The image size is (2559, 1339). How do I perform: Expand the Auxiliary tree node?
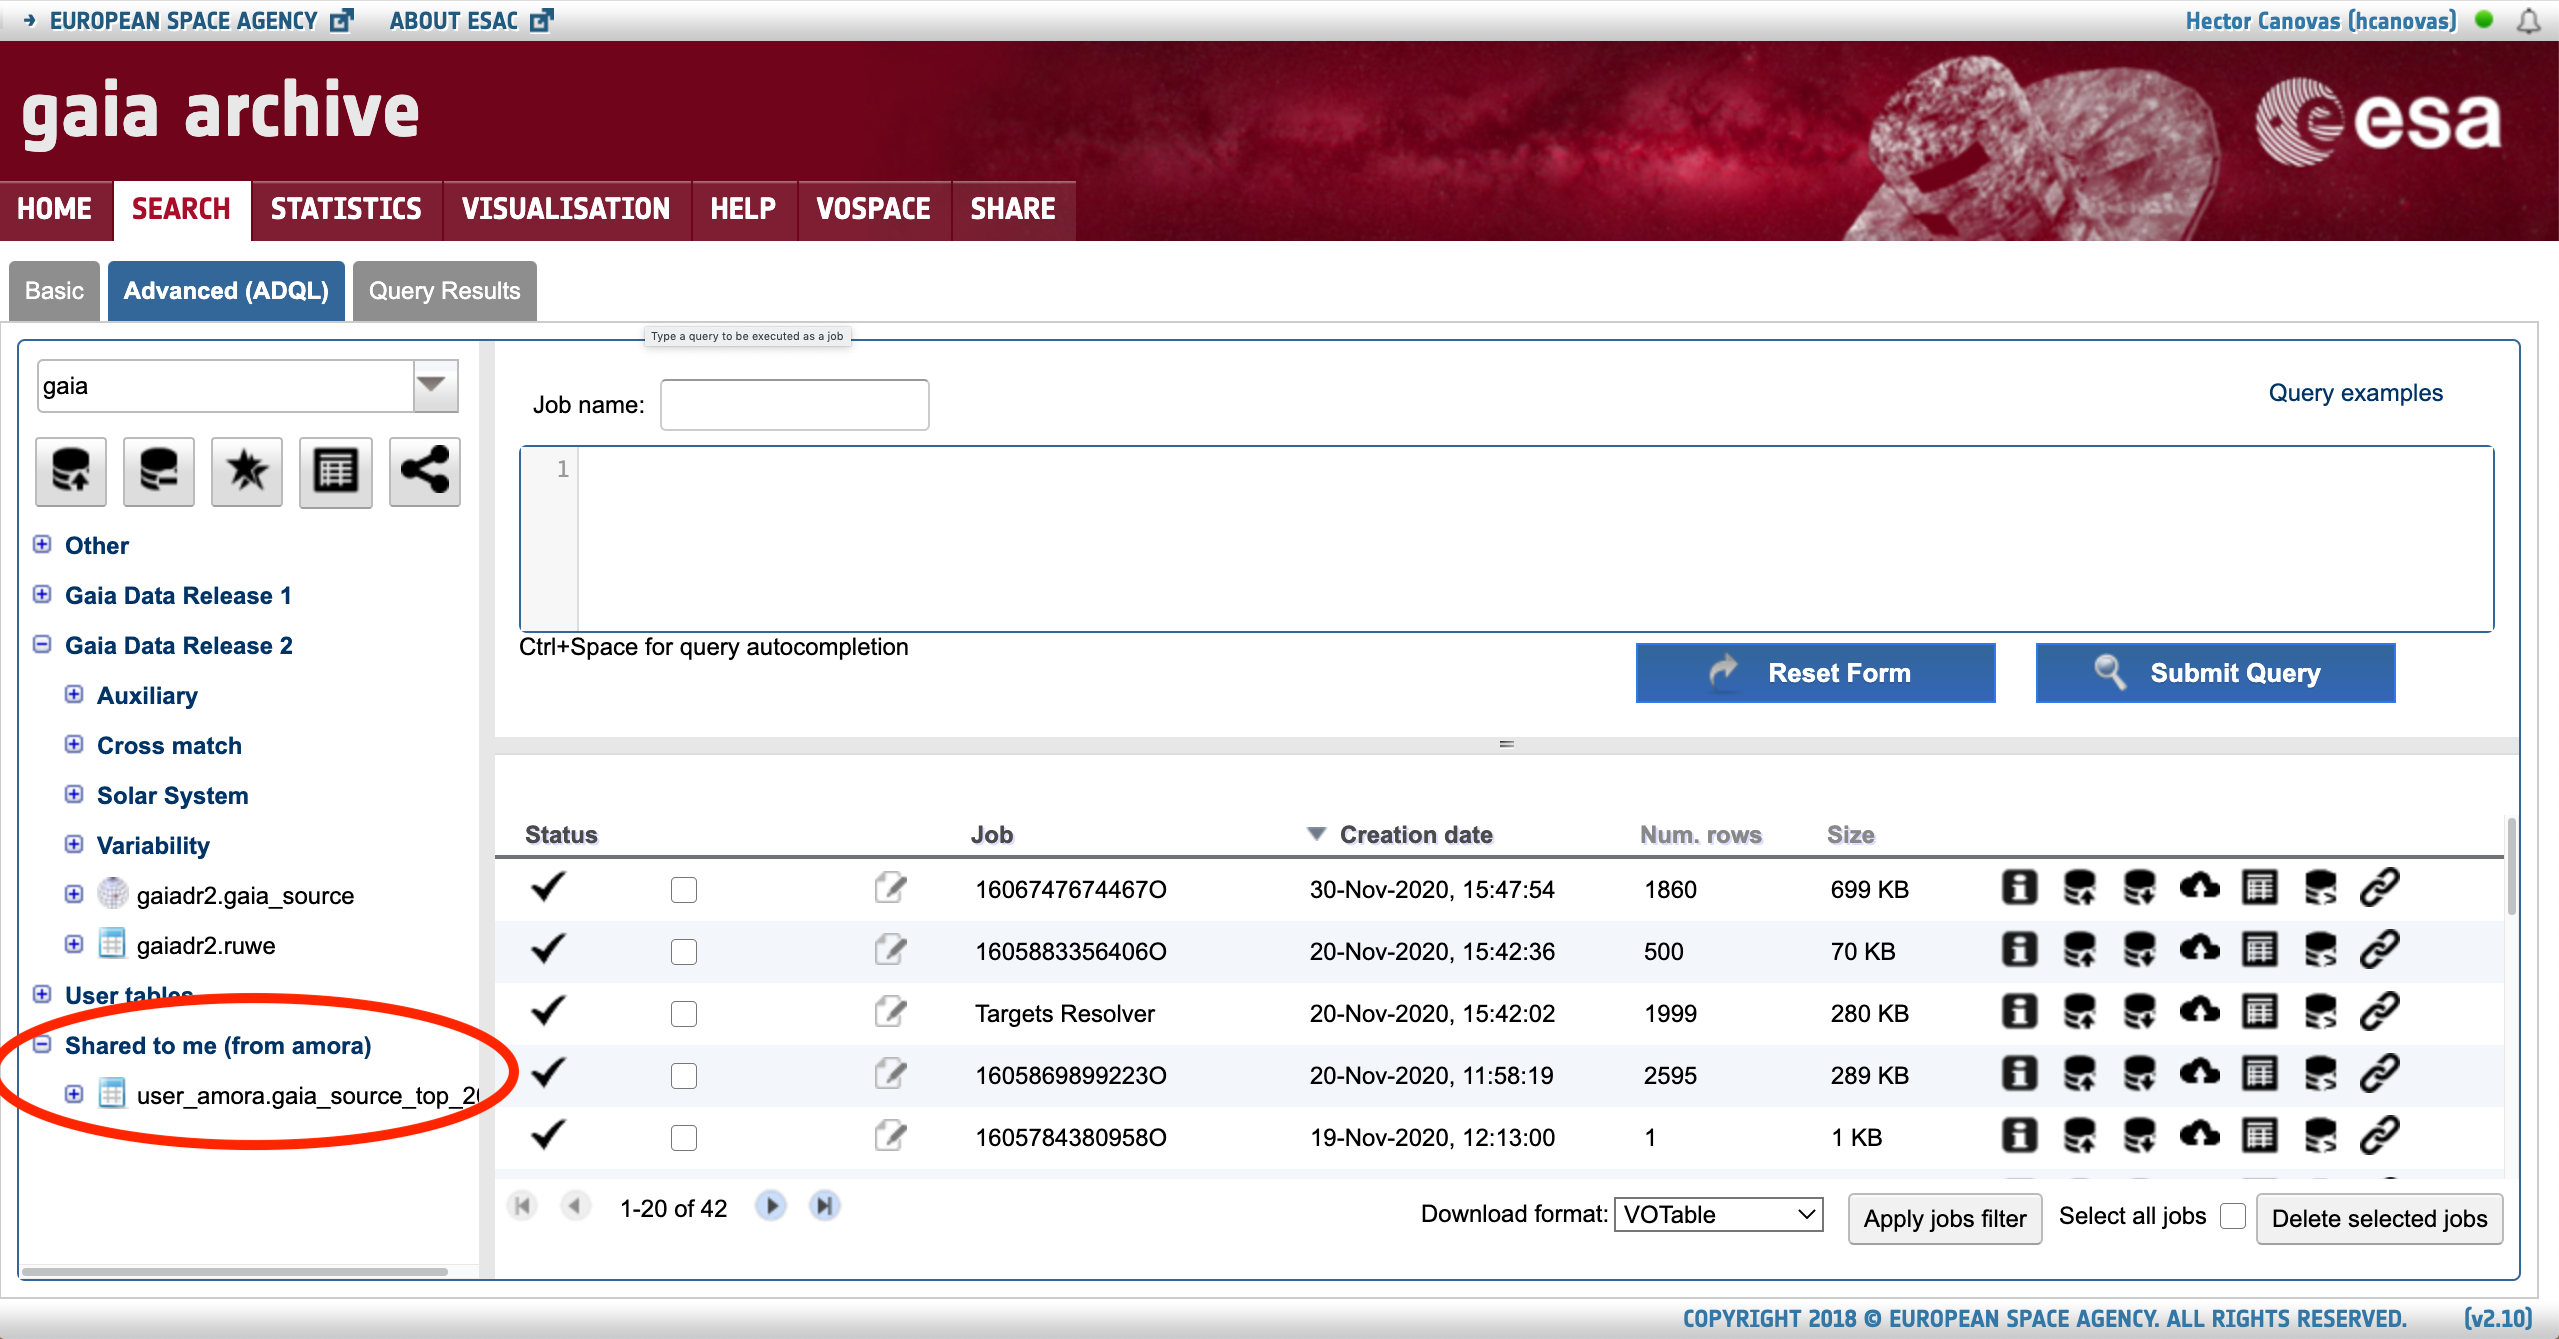click(x=74, y=694)
